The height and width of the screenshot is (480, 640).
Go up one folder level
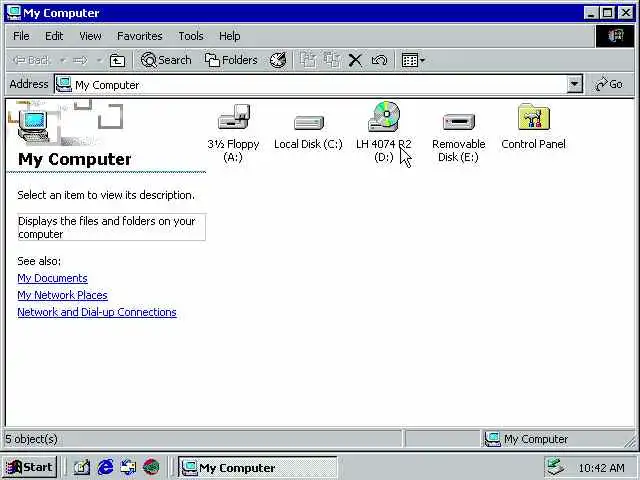118,60
